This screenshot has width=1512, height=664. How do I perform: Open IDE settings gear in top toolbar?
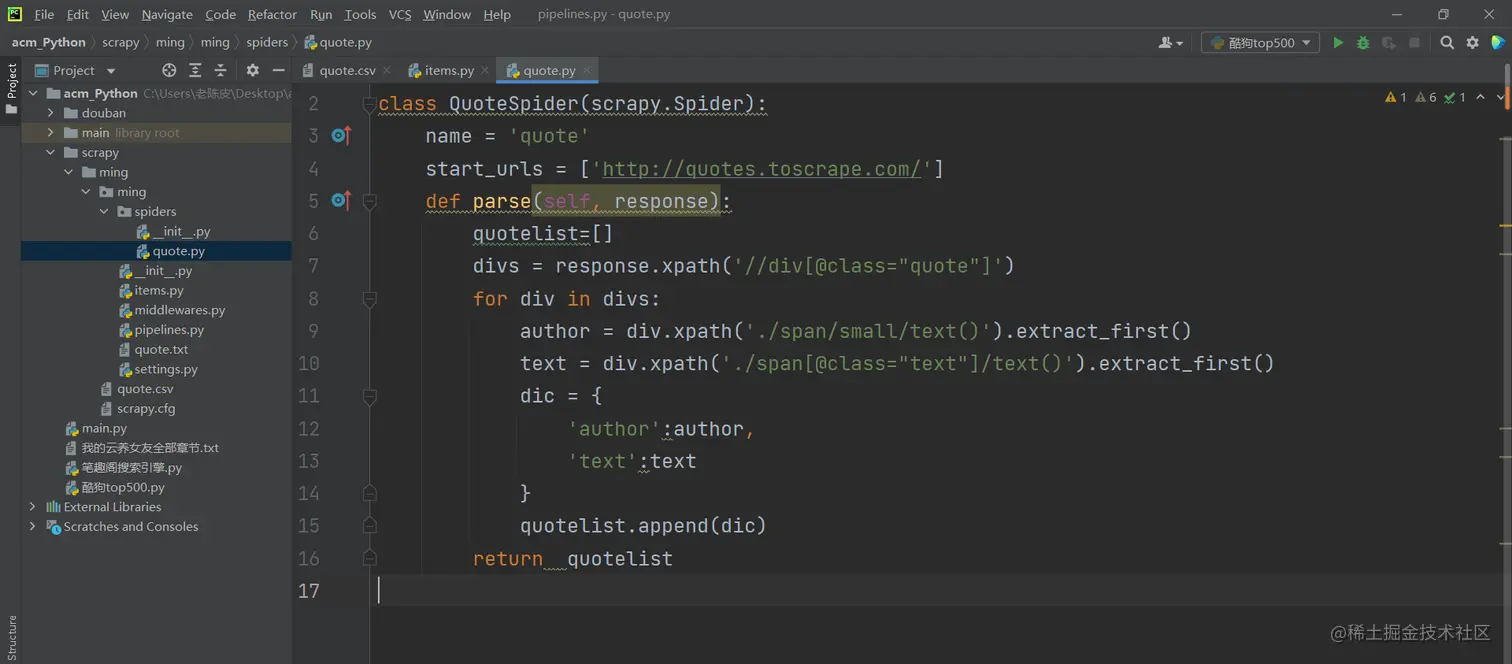(x=1472, y=43)
